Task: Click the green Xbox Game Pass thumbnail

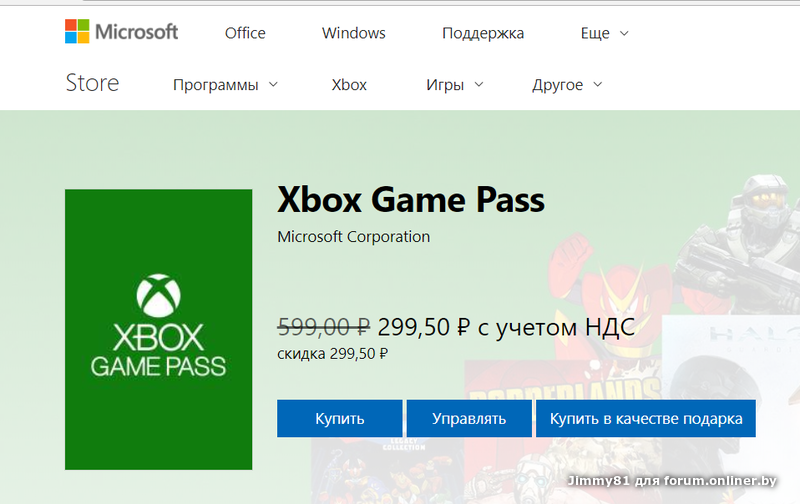Action: (159, 330)
